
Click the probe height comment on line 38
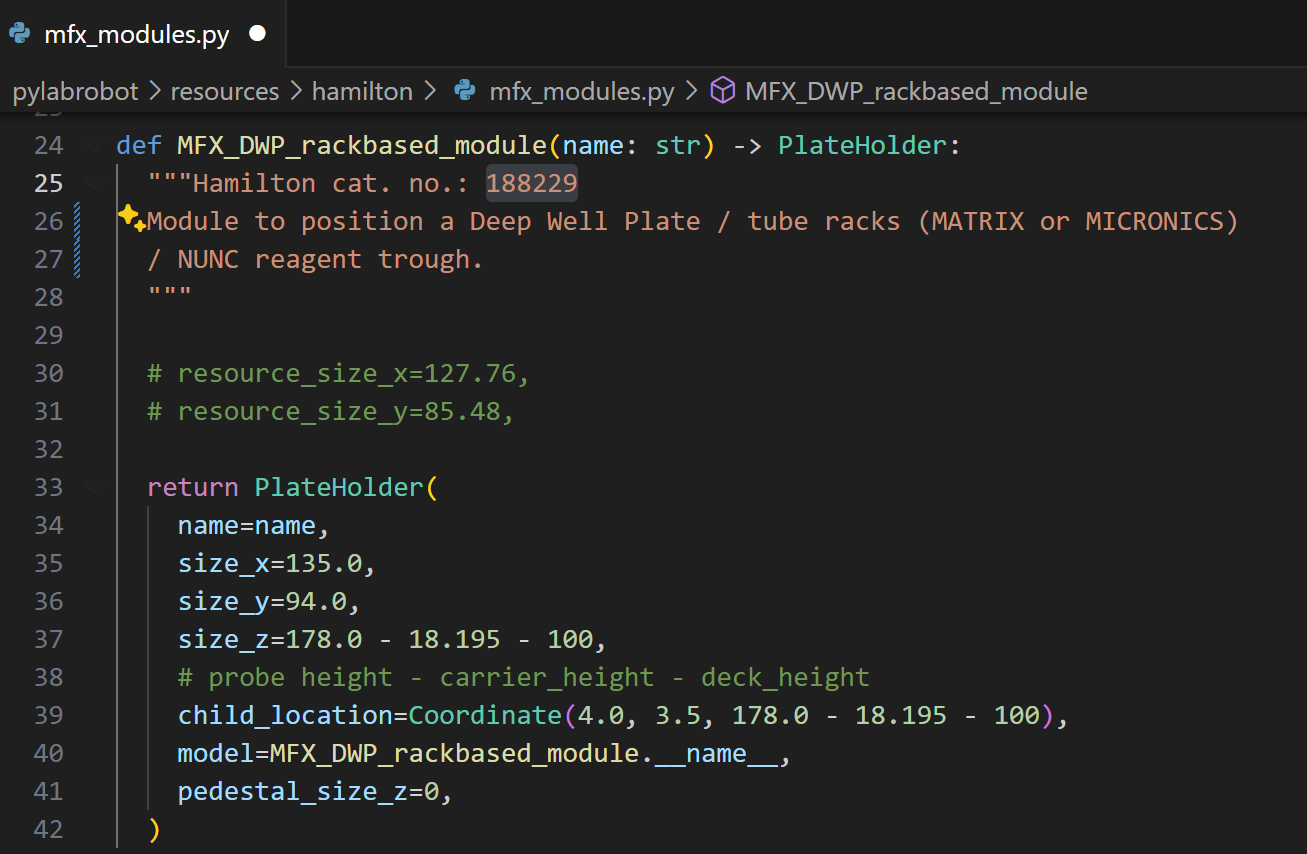coord(524,678)
